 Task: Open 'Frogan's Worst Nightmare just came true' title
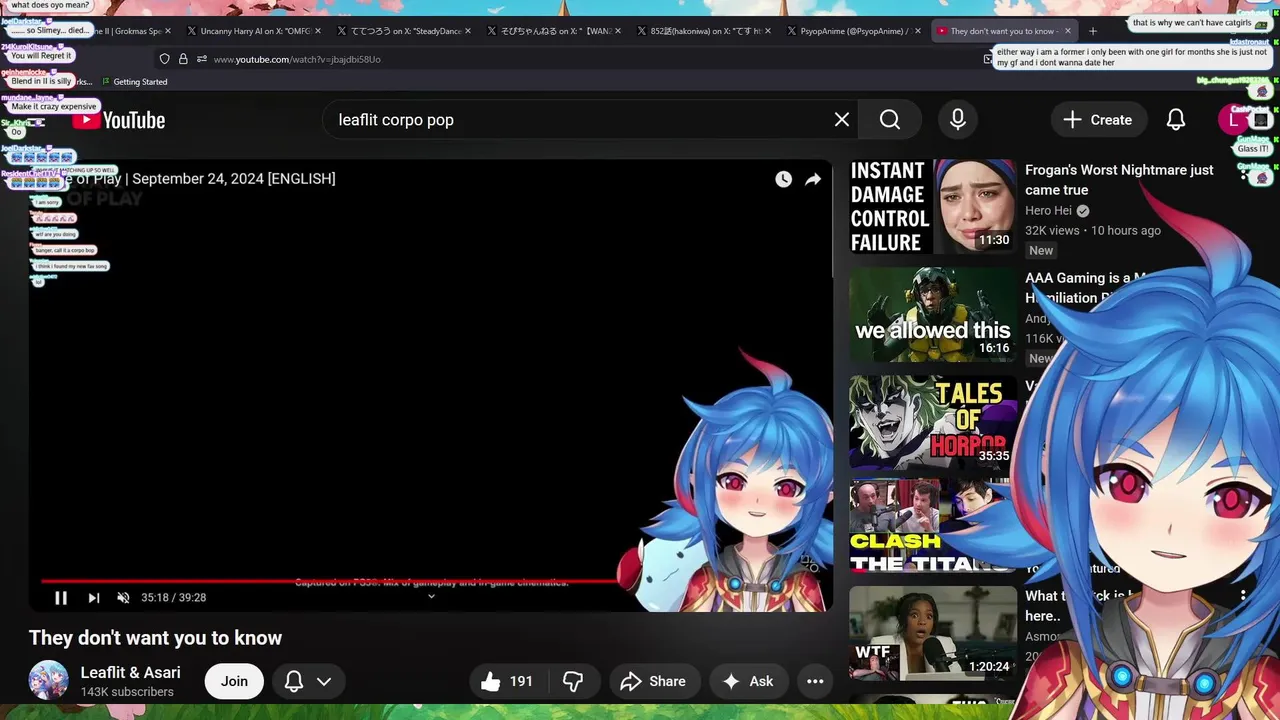[1119, 180]
